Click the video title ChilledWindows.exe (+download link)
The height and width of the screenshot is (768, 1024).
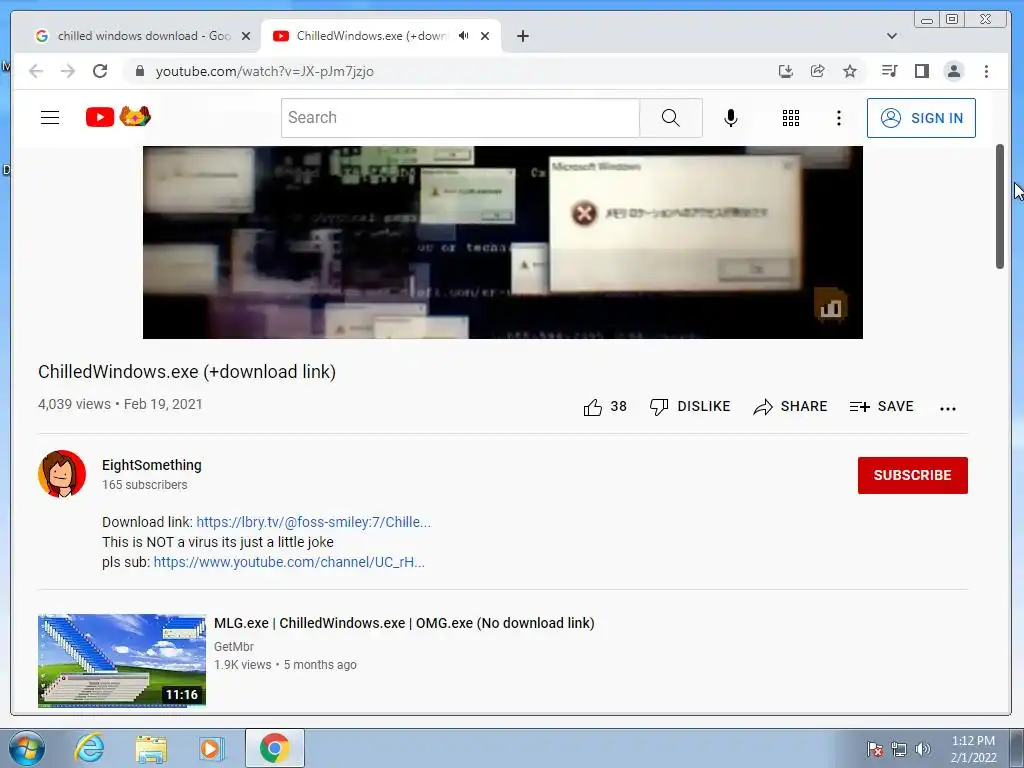pyautogui.click(x=187, y=372)
